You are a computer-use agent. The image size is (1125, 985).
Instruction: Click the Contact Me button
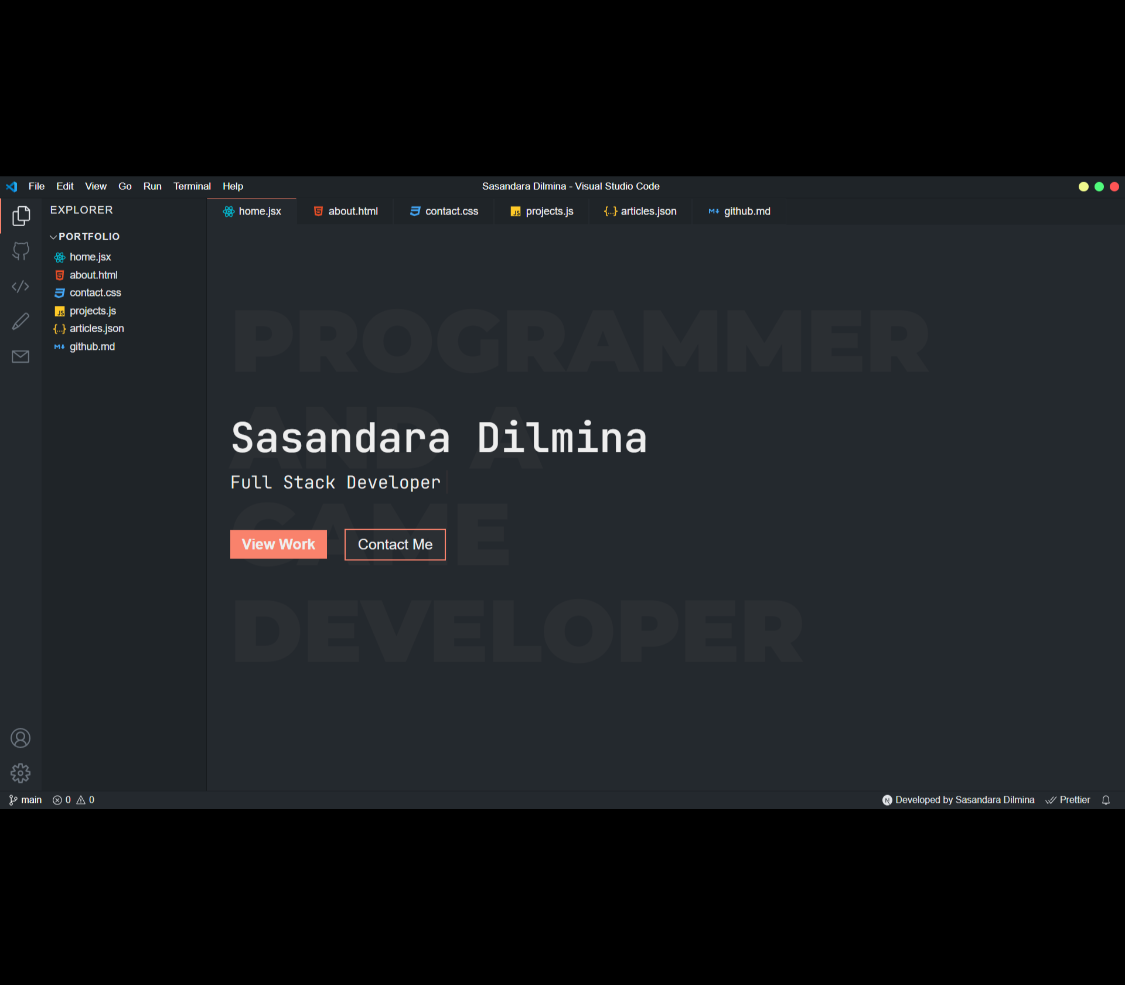[394, 544]
